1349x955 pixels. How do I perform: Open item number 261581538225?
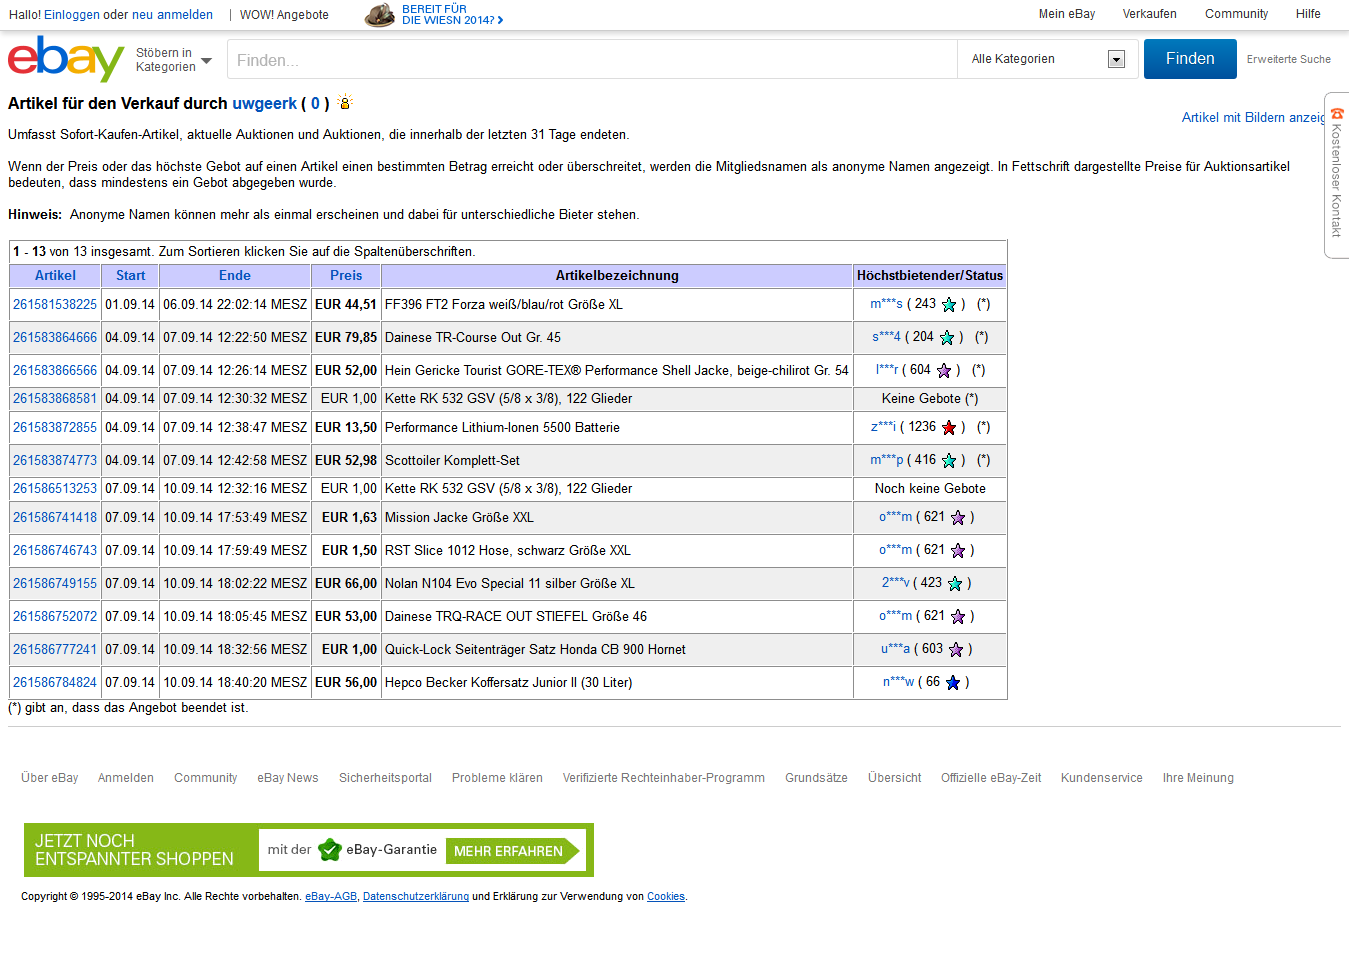[x=55, y=305]
